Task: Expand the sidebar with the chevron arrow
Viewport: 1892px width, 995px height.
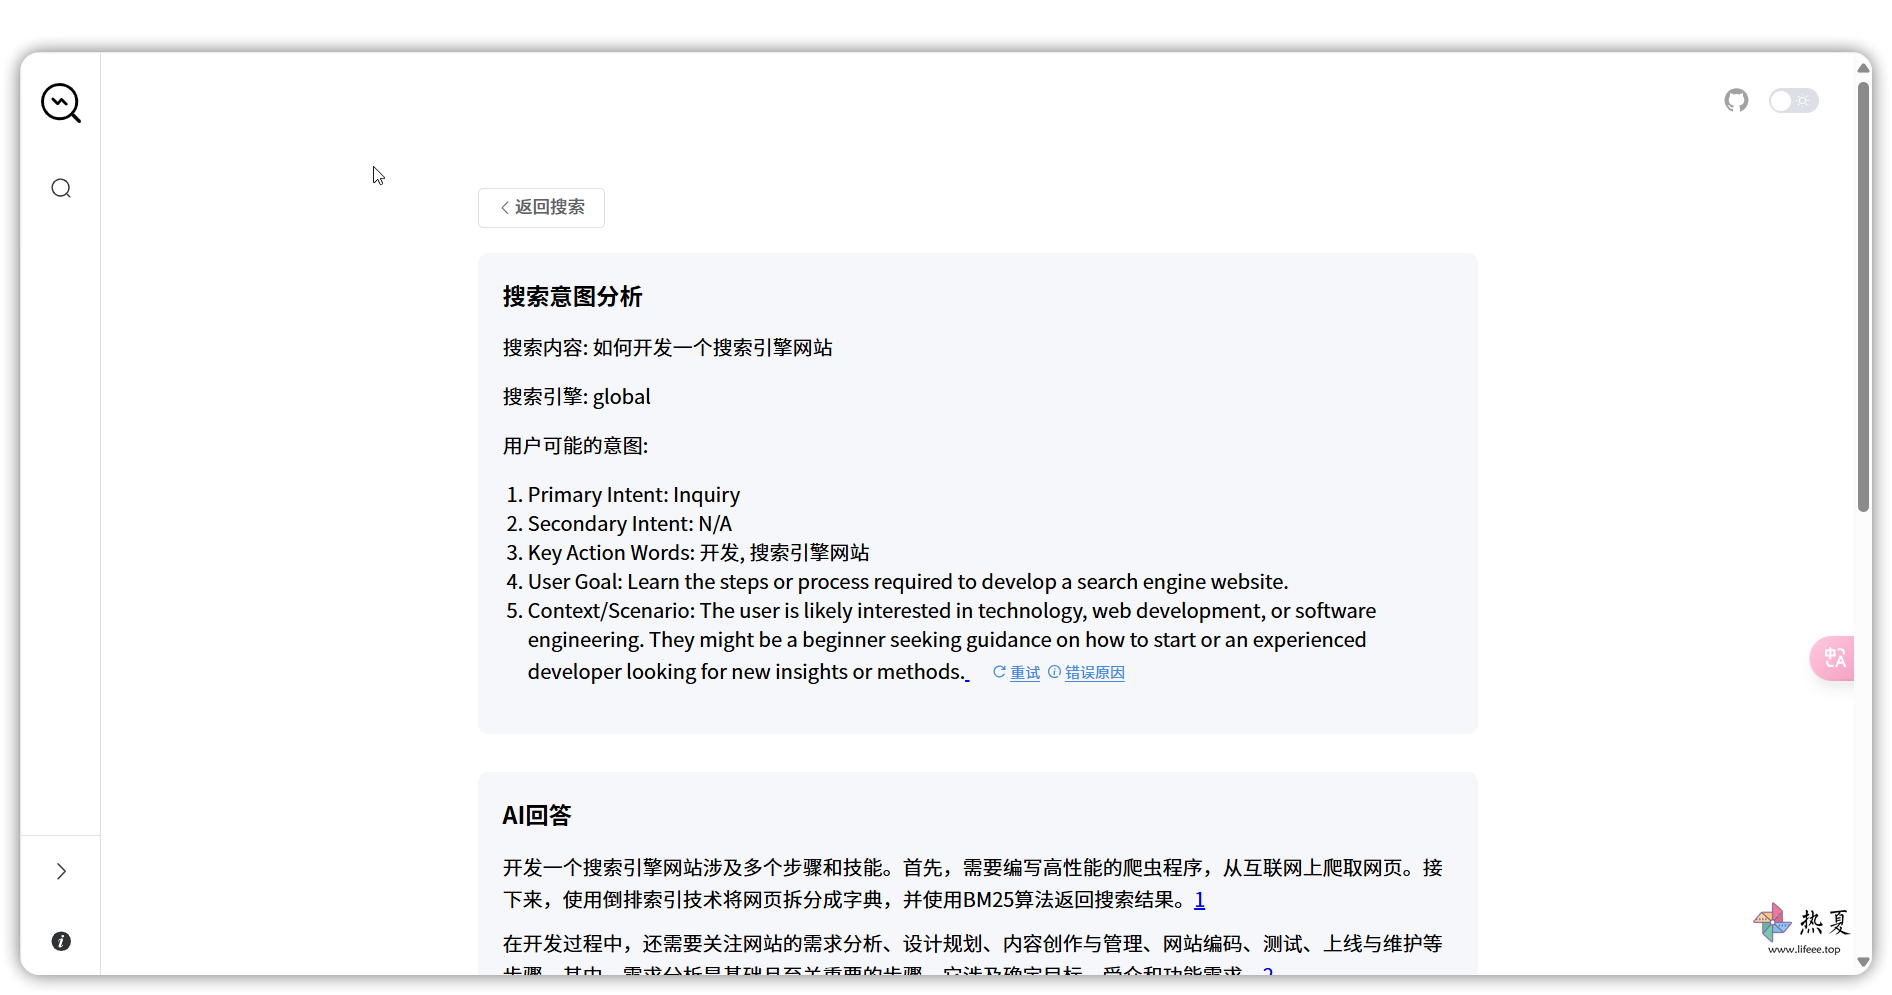Action: [x=61, y=872]
